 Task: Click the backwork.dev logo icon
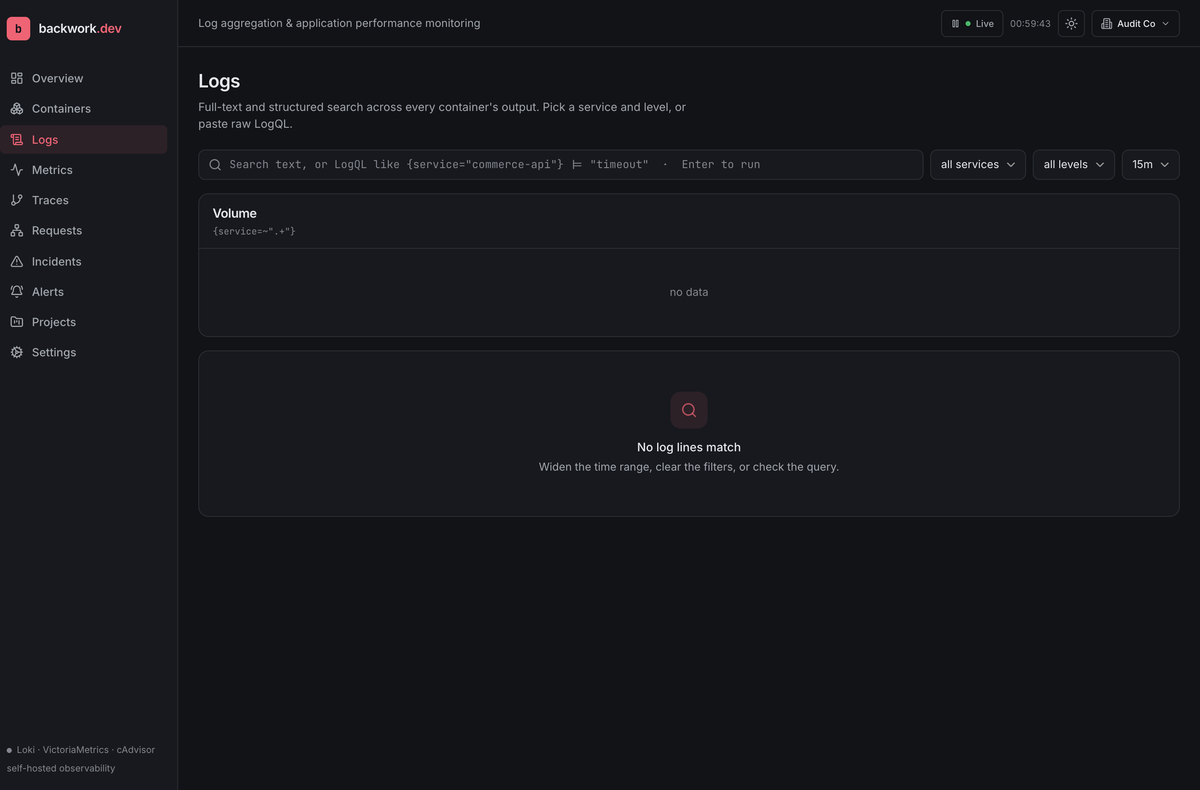tap(18, 29)
